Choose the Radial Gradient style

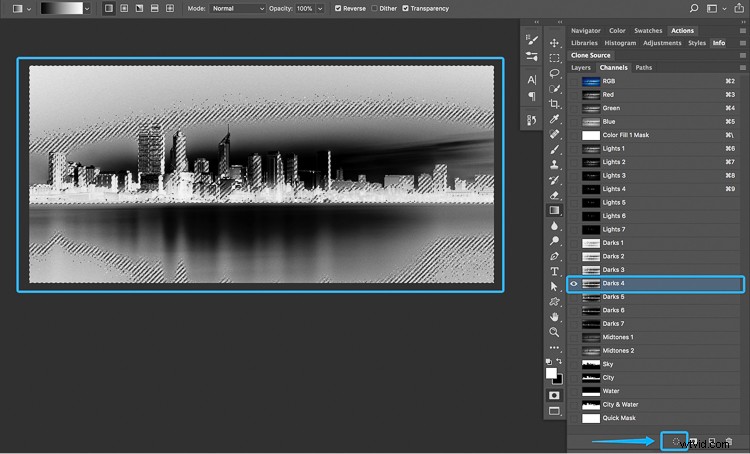[x=124, y=9]
